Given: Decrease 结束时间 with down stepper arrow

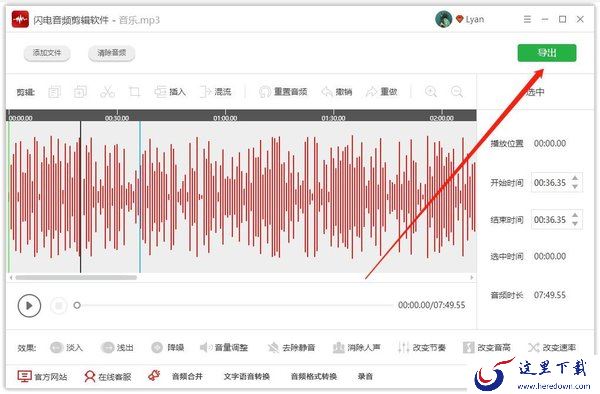Looking at the screenshot, I should [575, 224].
